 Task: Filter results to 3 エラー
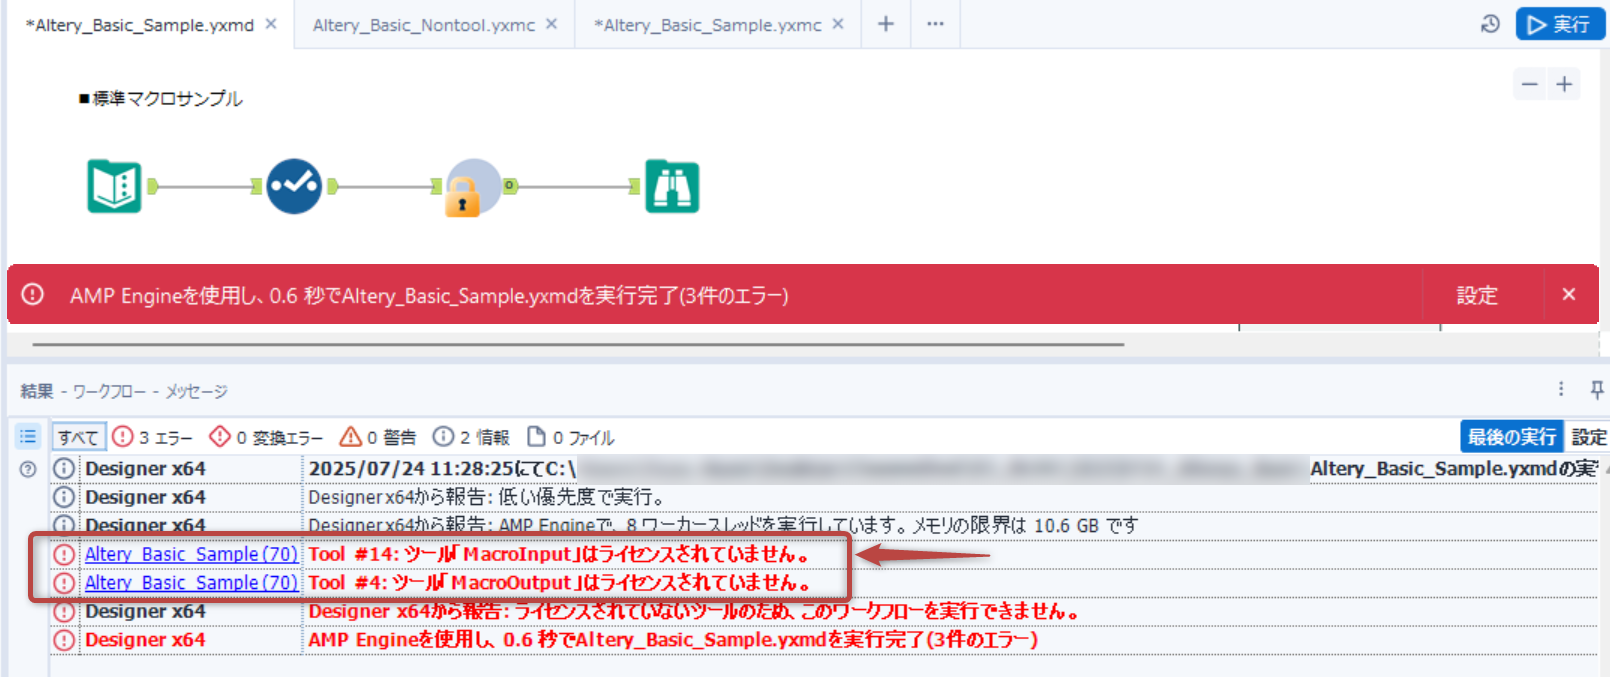(x=152, y=437)
